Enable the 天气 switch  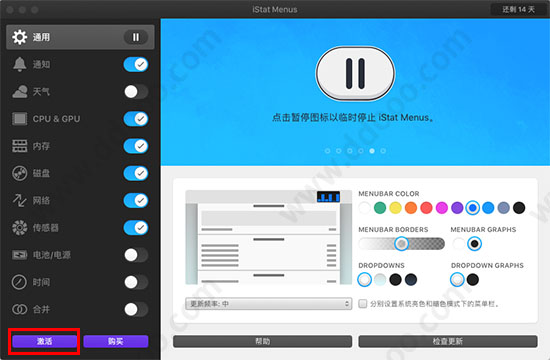tap(136, 92)
